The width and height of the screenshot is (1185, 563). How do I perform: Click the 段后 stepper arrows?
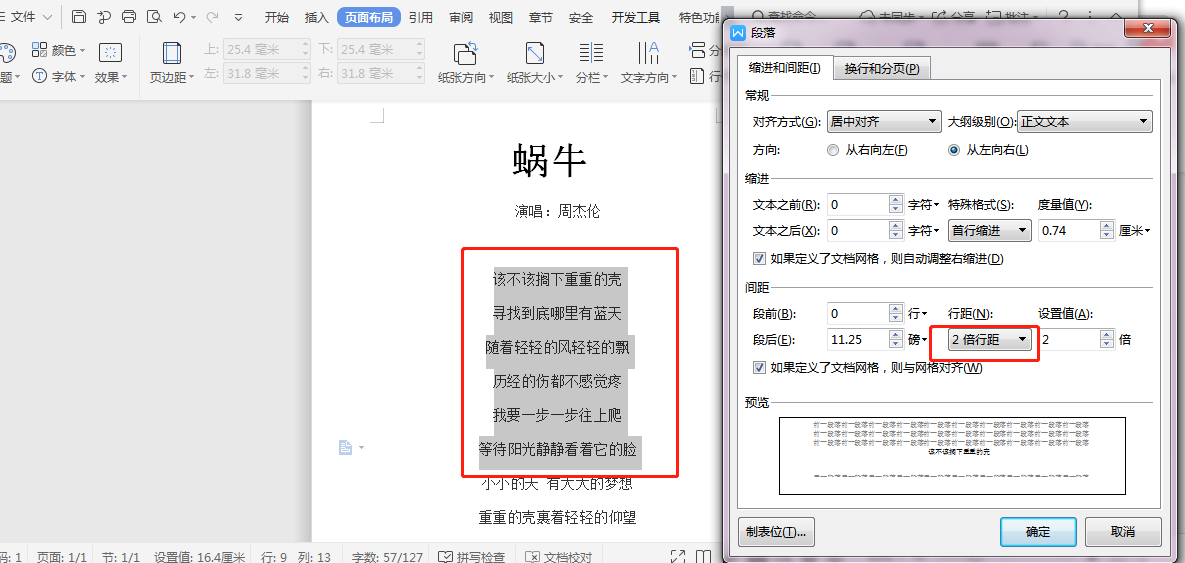(896, 339)
